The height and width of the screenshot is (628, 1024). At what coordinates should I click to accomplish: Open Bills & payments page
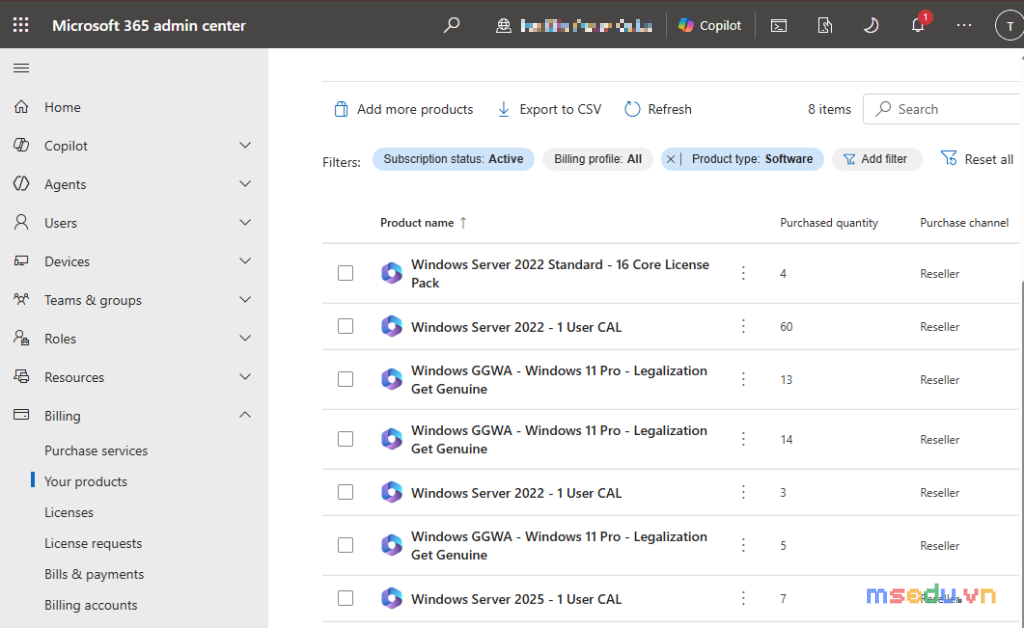pos(94,574)
